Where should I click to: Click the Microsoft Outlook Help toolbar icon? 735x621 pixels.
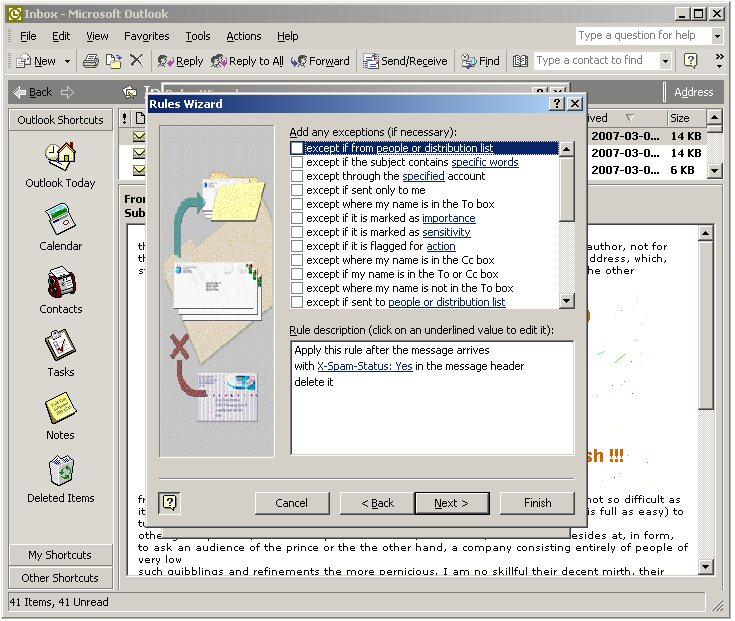[x=690, y=60]
